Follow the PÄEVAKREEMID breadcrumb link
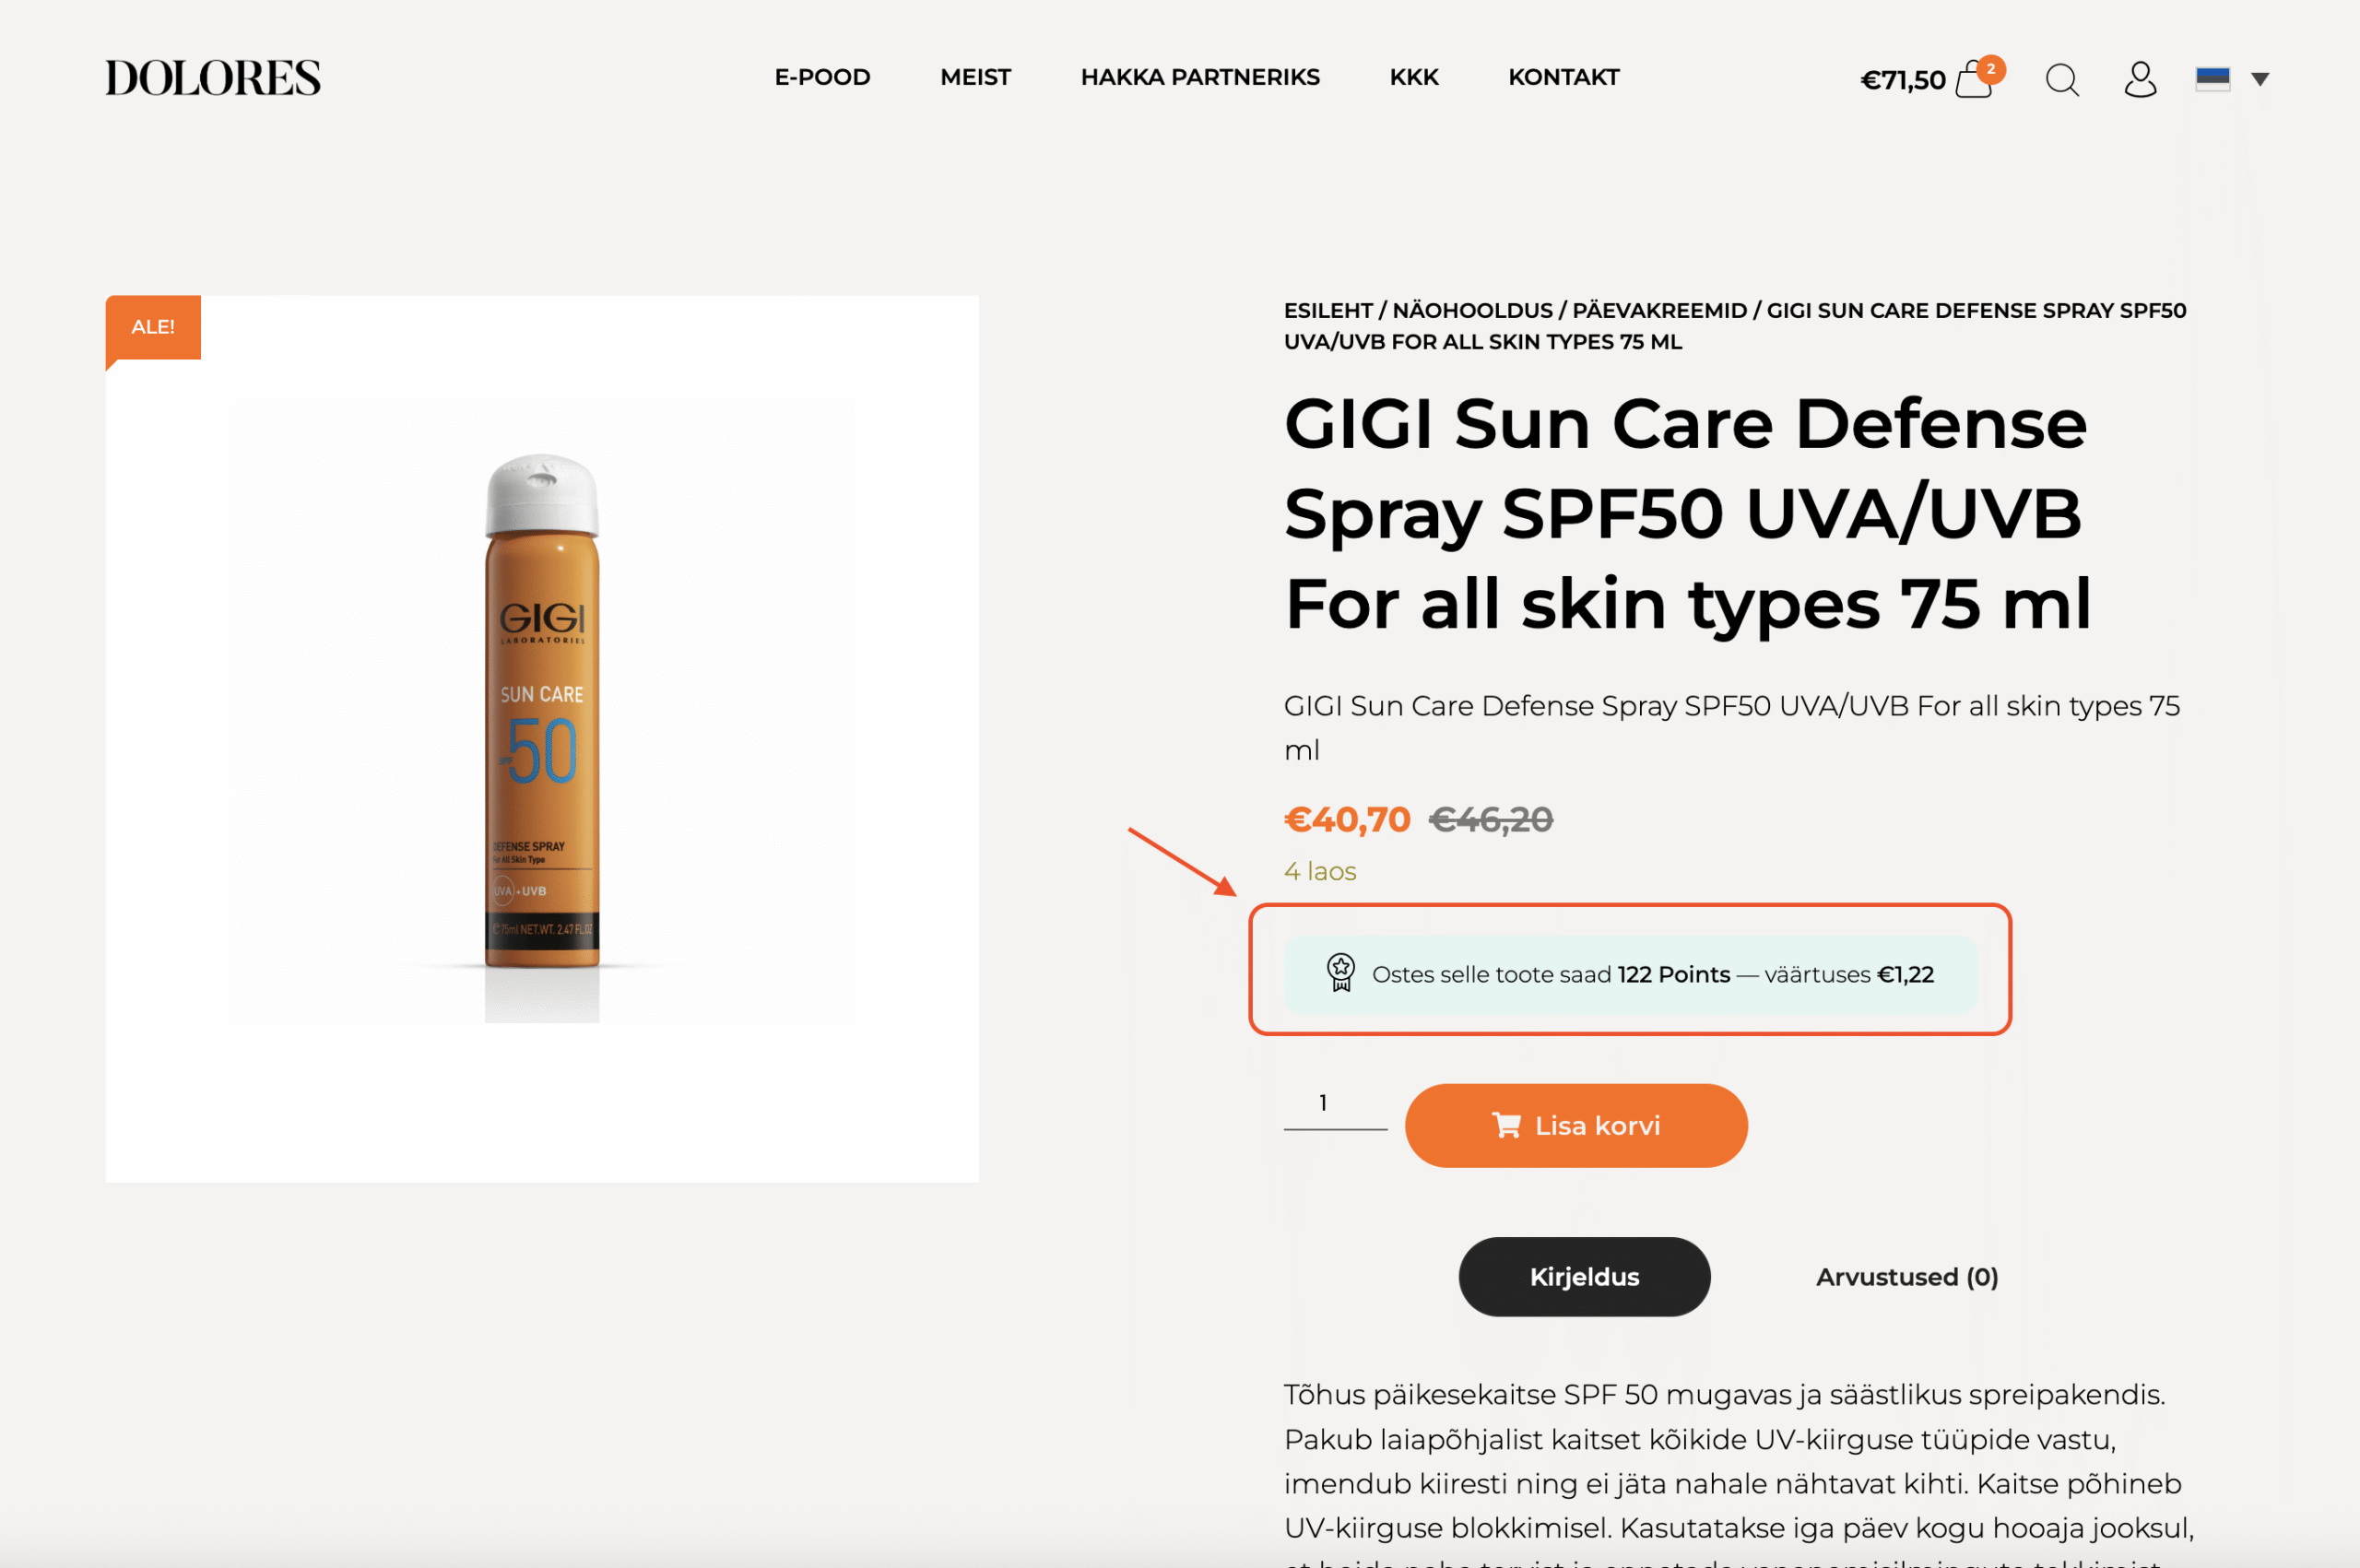Image resolution: width=2360 pixels, height=1568 pixels. coord(1659,311)
